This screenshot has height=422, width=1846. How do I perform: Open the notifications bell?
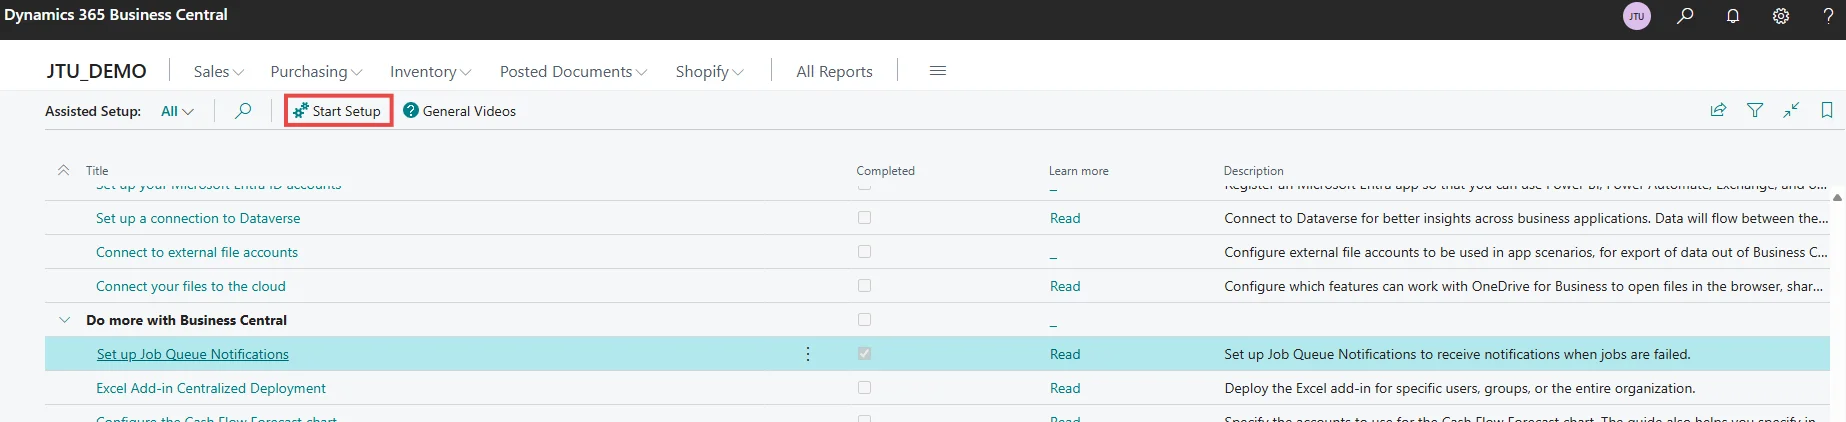1733,16
